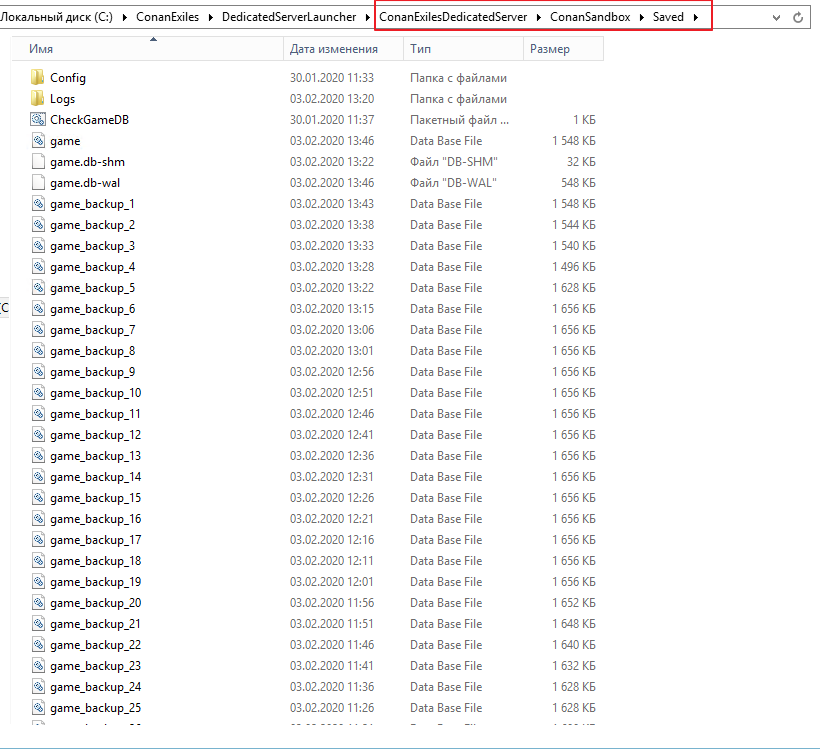This screenshot has height=749, width=820.
Task: Expand the arrow after Saved in path
Action: 696,17
